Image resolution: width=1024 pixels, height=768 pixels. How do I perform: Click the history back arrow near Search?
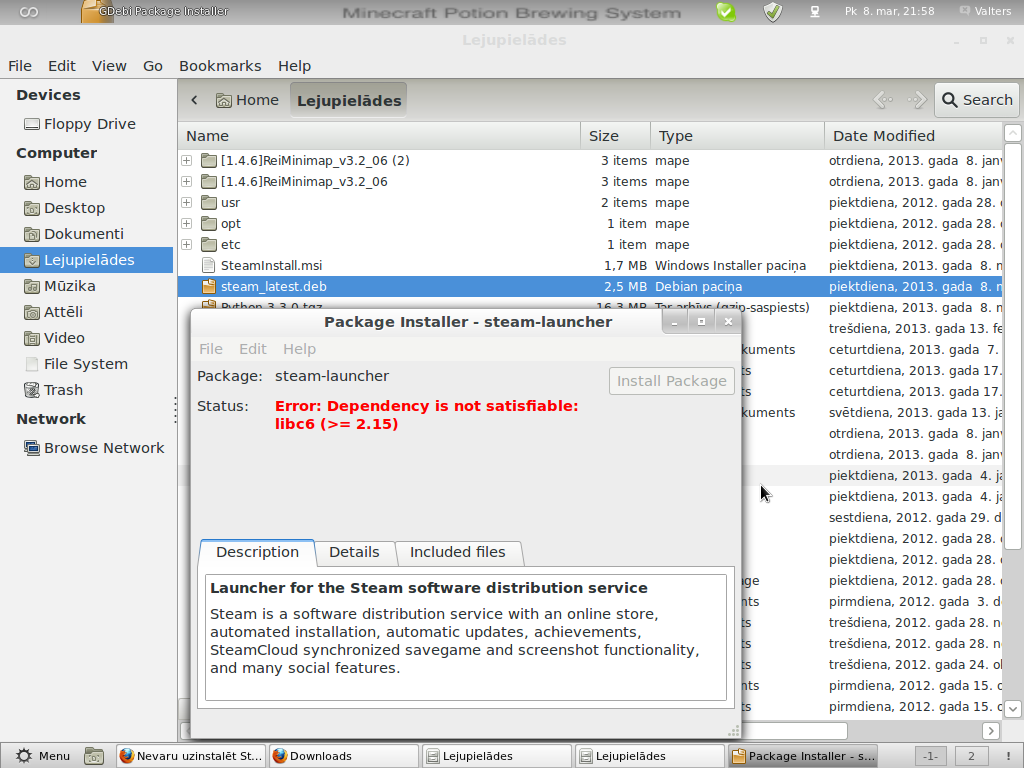click(883, 100)
